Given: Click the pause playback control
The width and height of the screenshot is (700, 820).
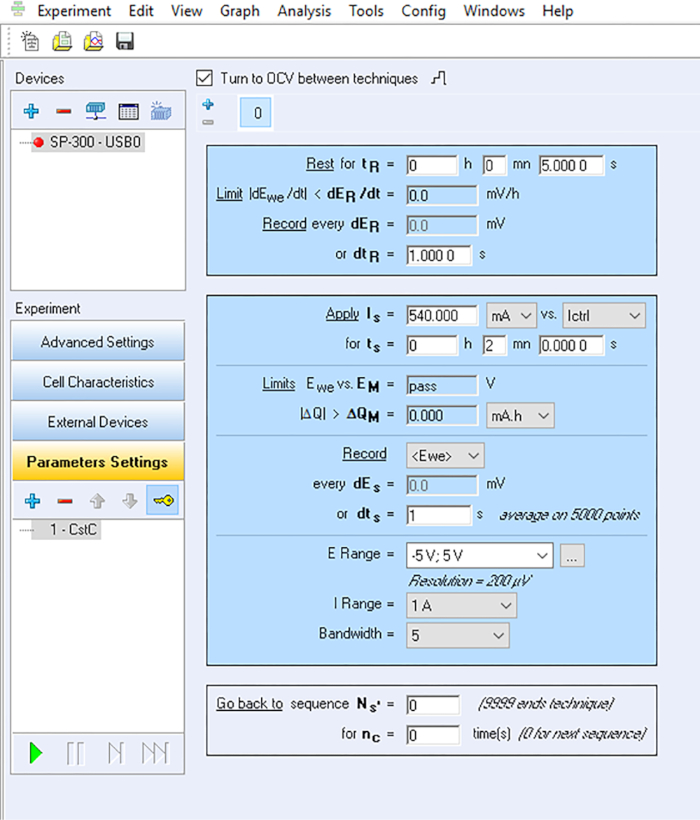Looking at the screenshot, I should [75, 754].
